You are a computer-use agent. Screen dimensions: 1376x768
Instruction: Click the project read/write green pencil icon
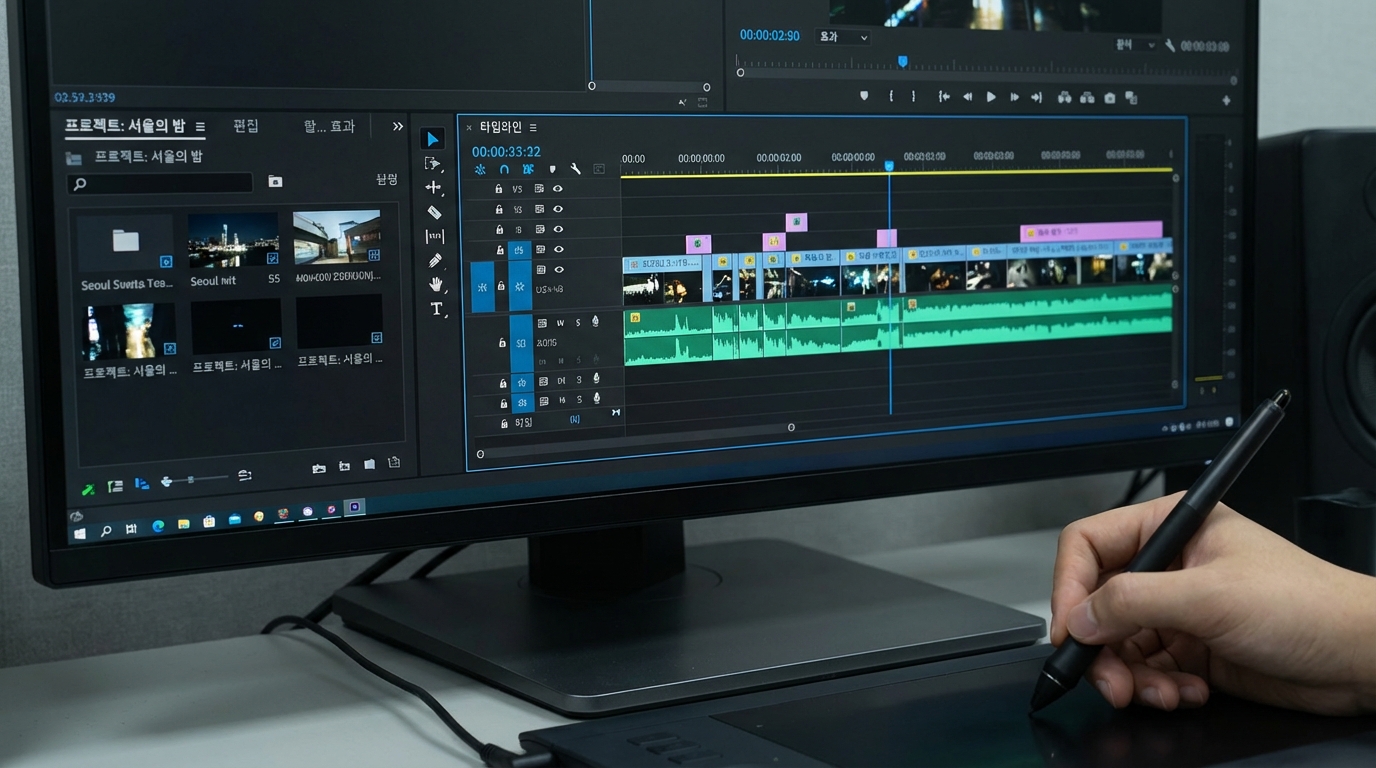pyautogui.click(x=88, y=489)
